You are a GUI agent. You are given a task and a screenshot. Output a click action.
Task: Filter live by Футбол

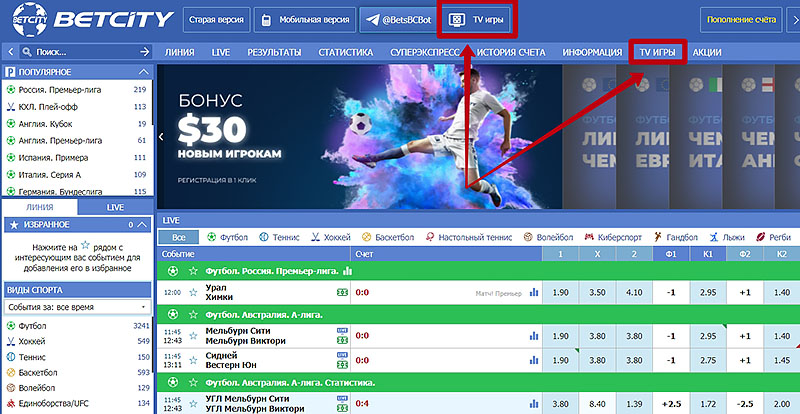(228, 237)
